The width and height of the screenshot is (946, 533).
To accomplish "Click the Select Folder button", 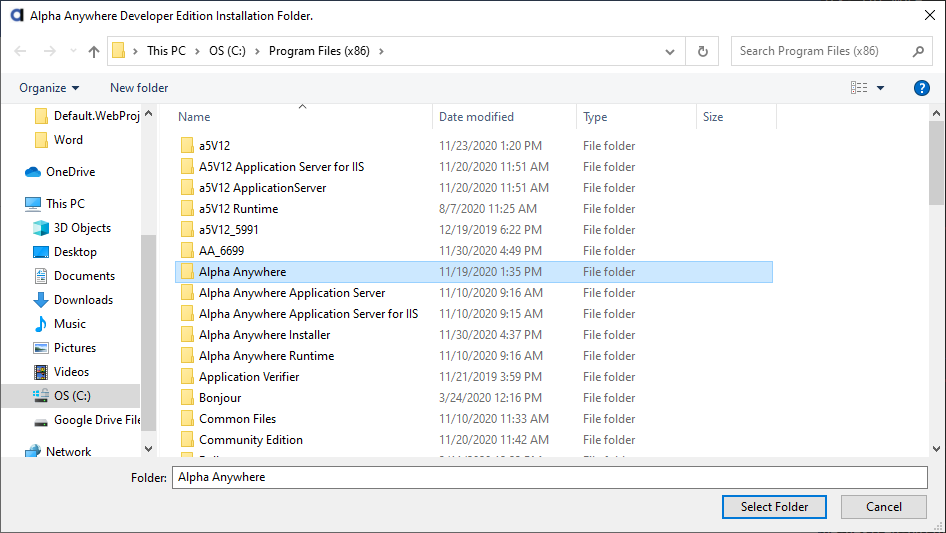I will click(774, 507).
